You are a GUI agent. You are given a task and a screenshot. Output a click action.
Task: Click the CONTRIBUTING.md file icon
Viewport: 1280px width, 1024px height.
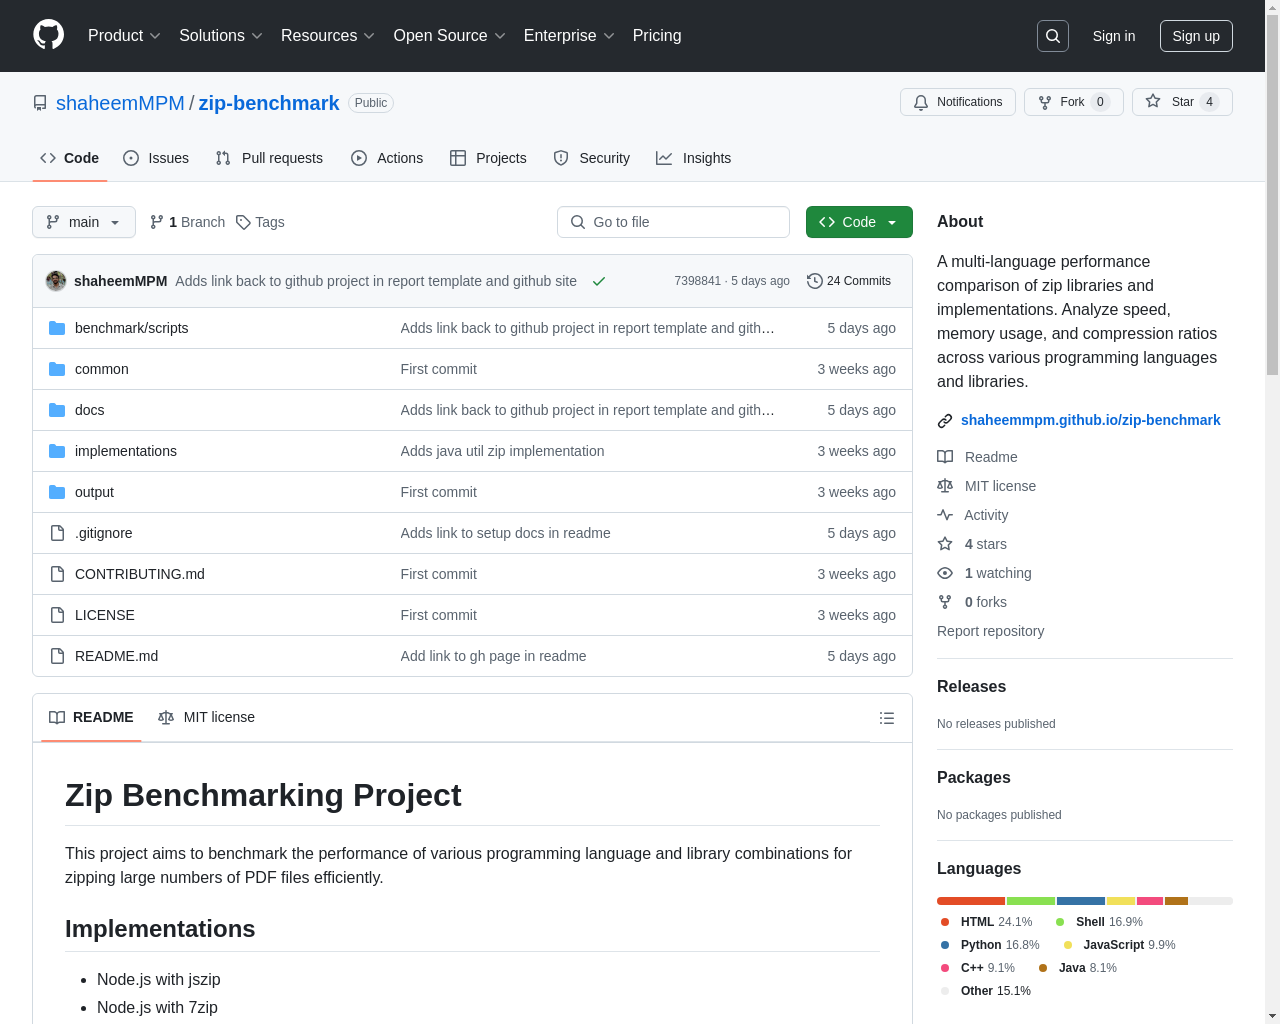(57, 574)
